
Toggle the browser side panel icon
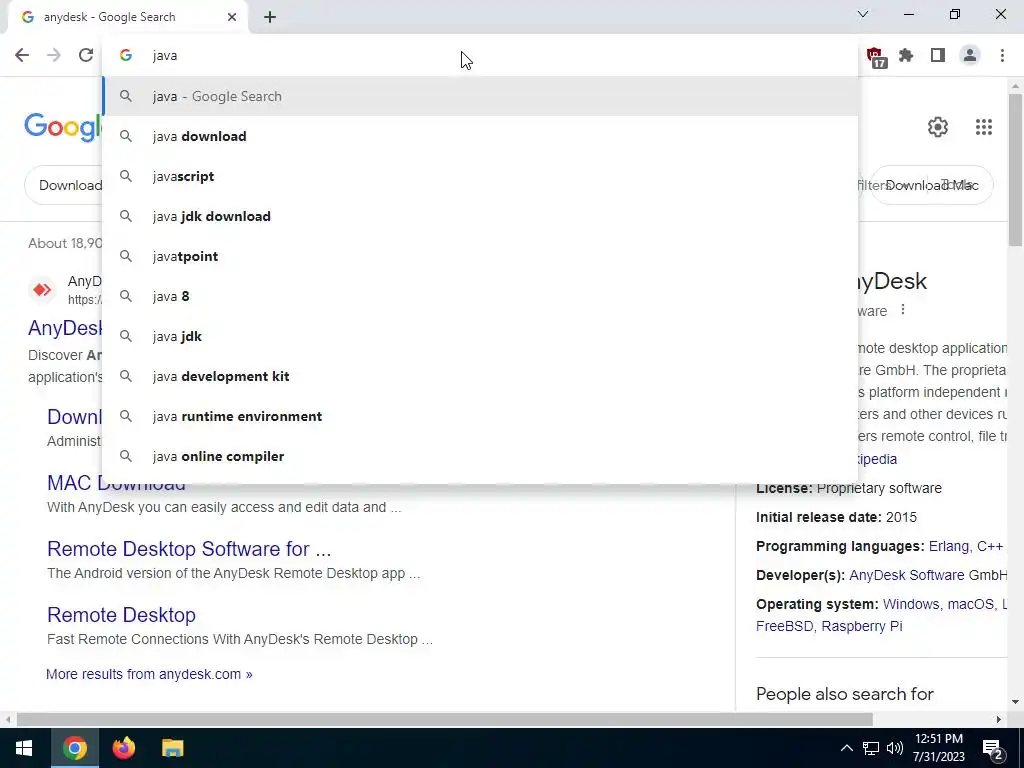point(938,56)
